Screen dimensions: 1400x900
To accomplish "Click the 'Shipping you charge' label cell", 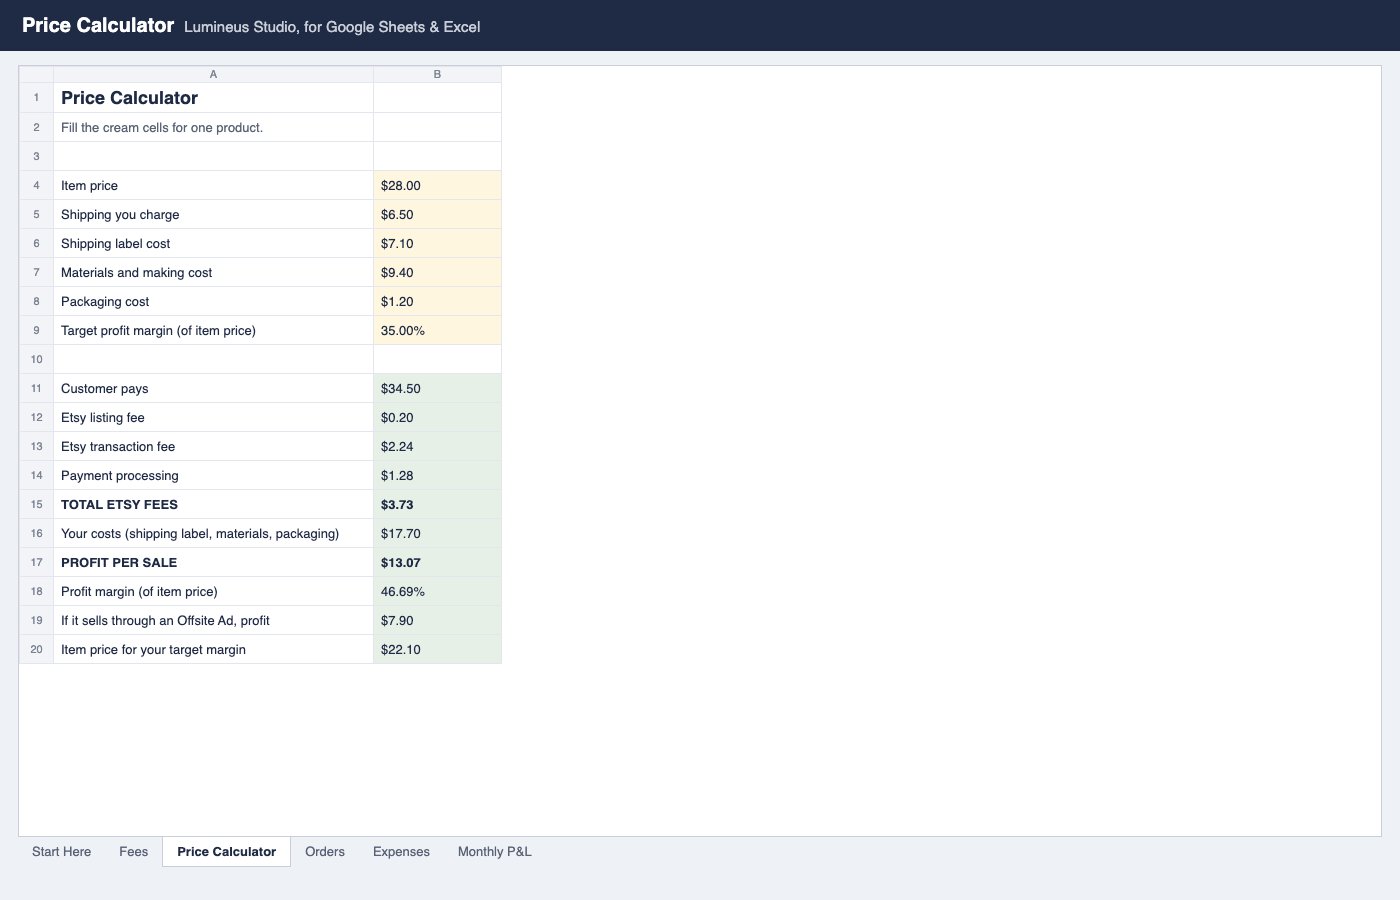I will 213,214.
